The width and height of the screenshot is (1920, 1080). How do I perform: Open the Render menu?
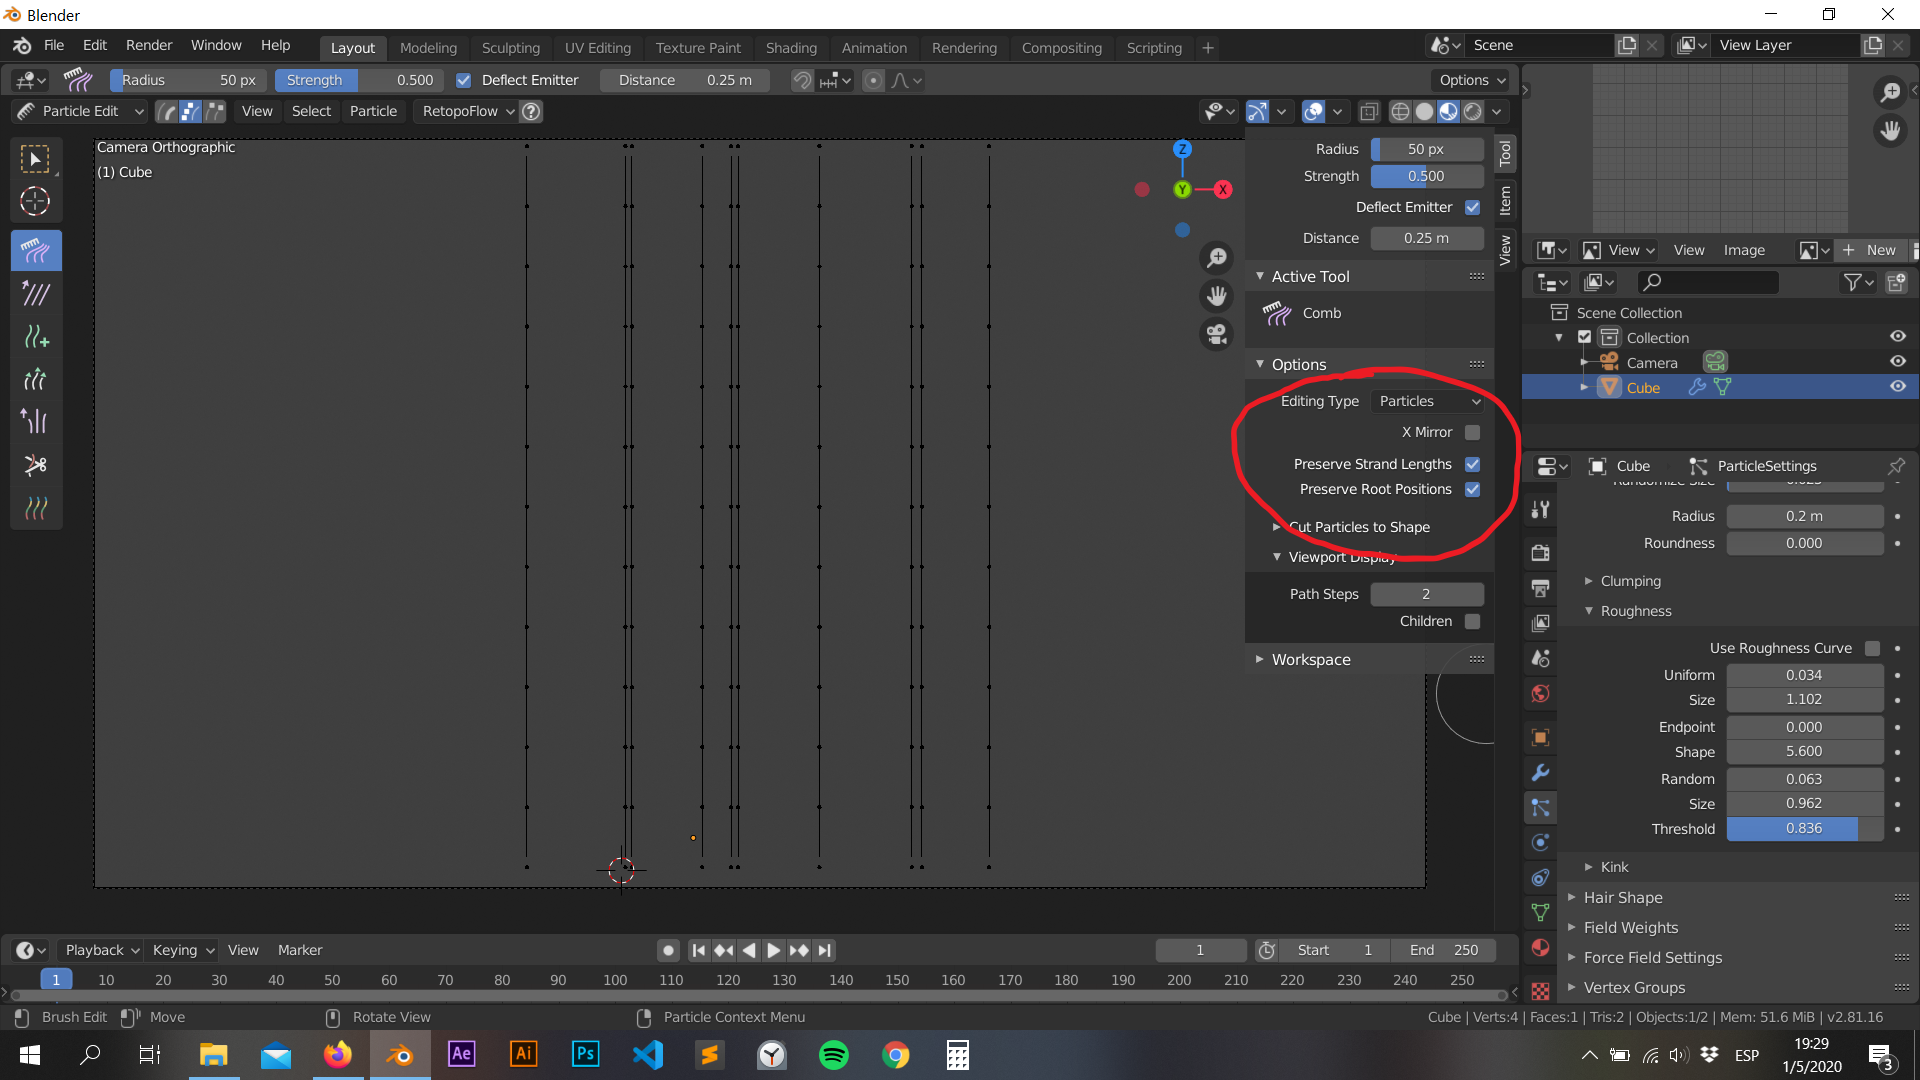pos(148,45)
